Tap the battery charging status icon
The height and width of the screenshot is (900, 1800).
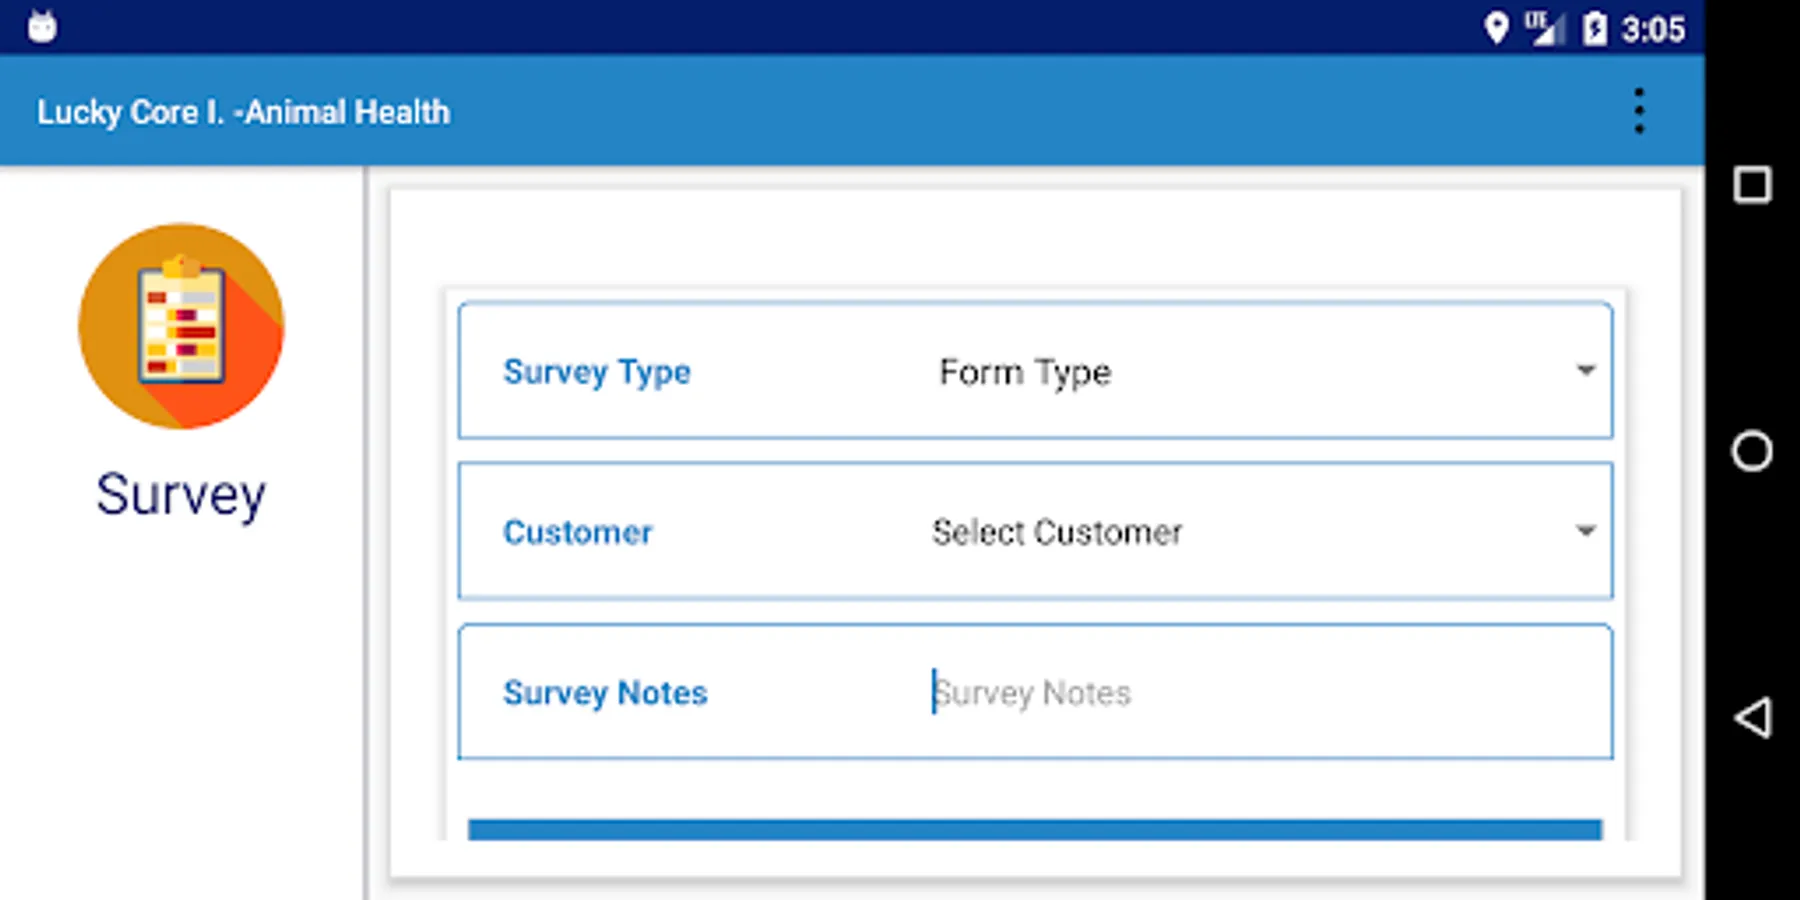tap(1595, 28)
